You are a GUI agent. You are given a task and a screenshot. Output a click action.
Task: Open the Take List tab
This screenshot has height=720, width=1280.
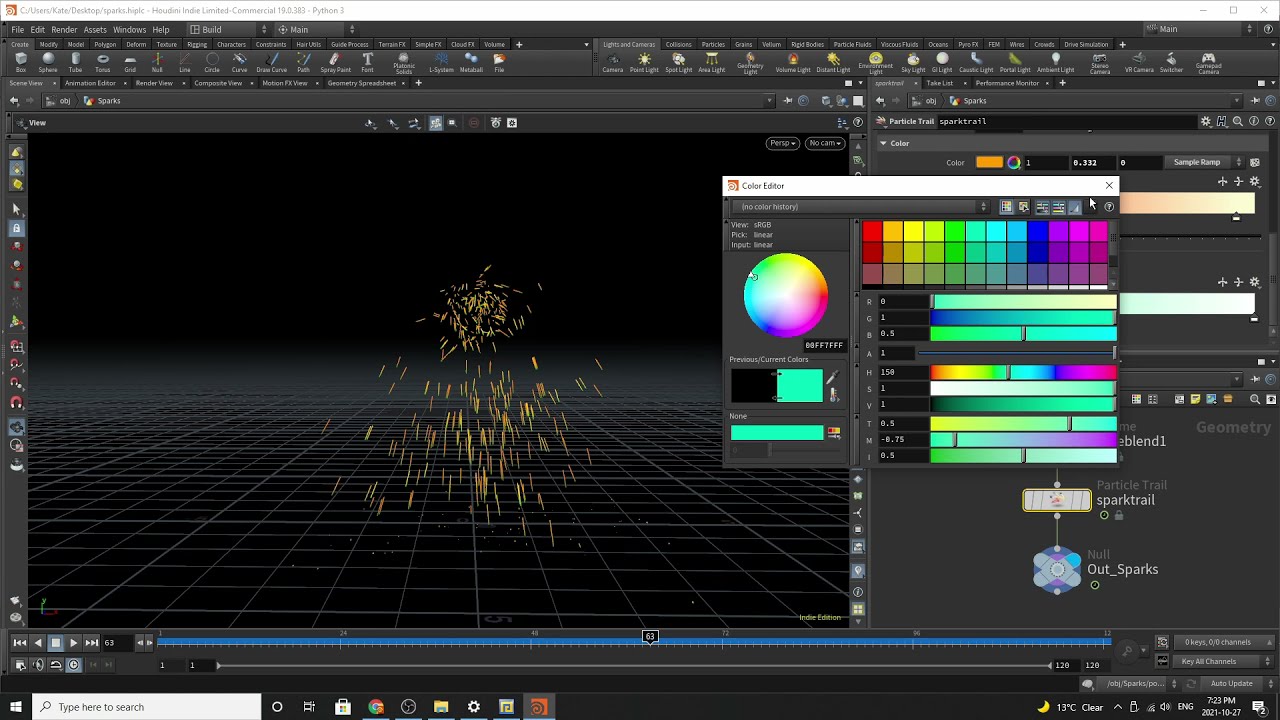(x=940, y=83)
